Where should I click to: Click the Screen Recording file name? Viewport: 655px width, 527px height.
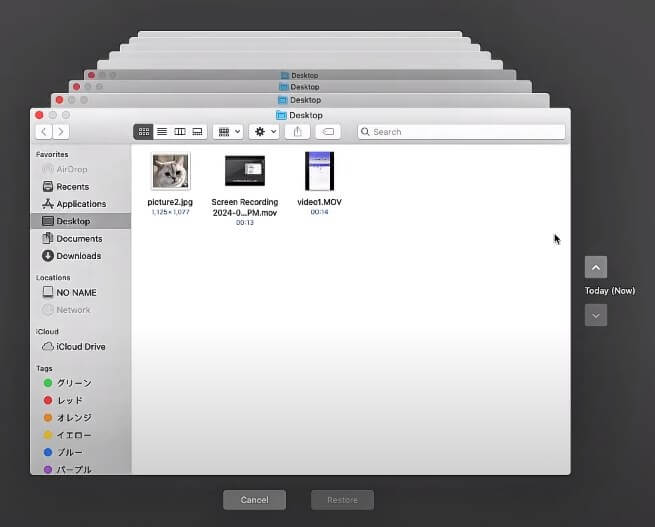pos(245,208)
